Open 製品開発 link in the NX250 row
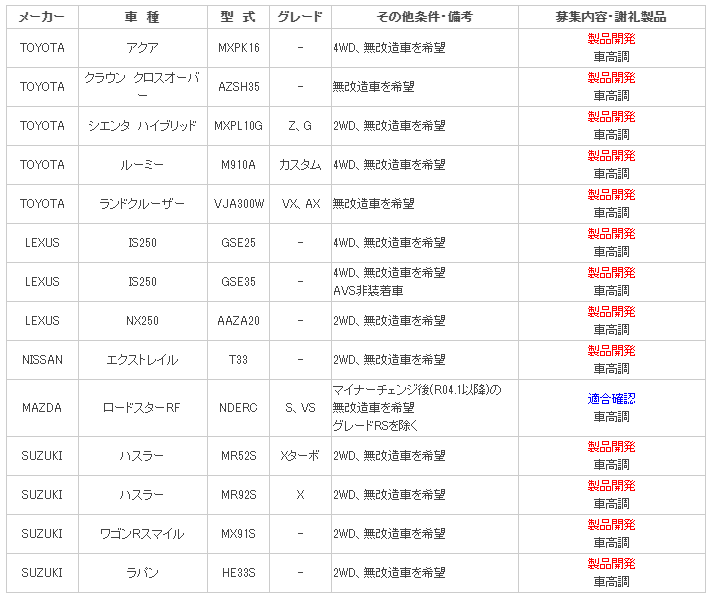Screen dimensions: 710x598 611,312
